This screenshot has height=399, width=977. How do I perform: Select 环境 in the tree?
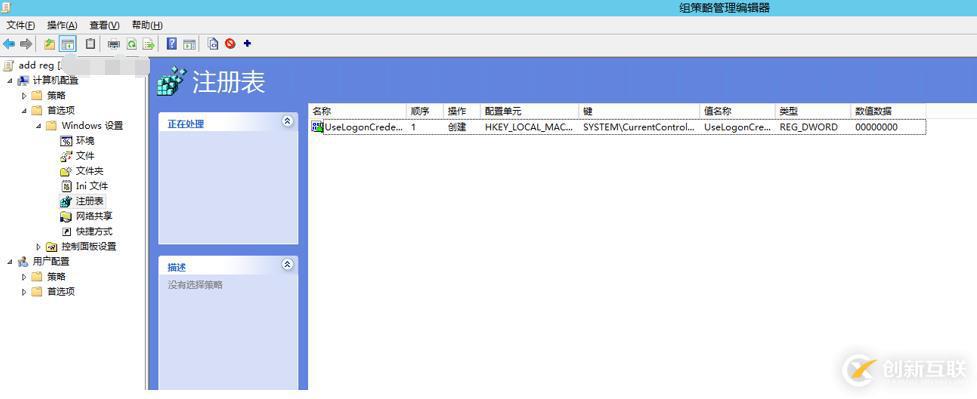[x=85, y=140]
